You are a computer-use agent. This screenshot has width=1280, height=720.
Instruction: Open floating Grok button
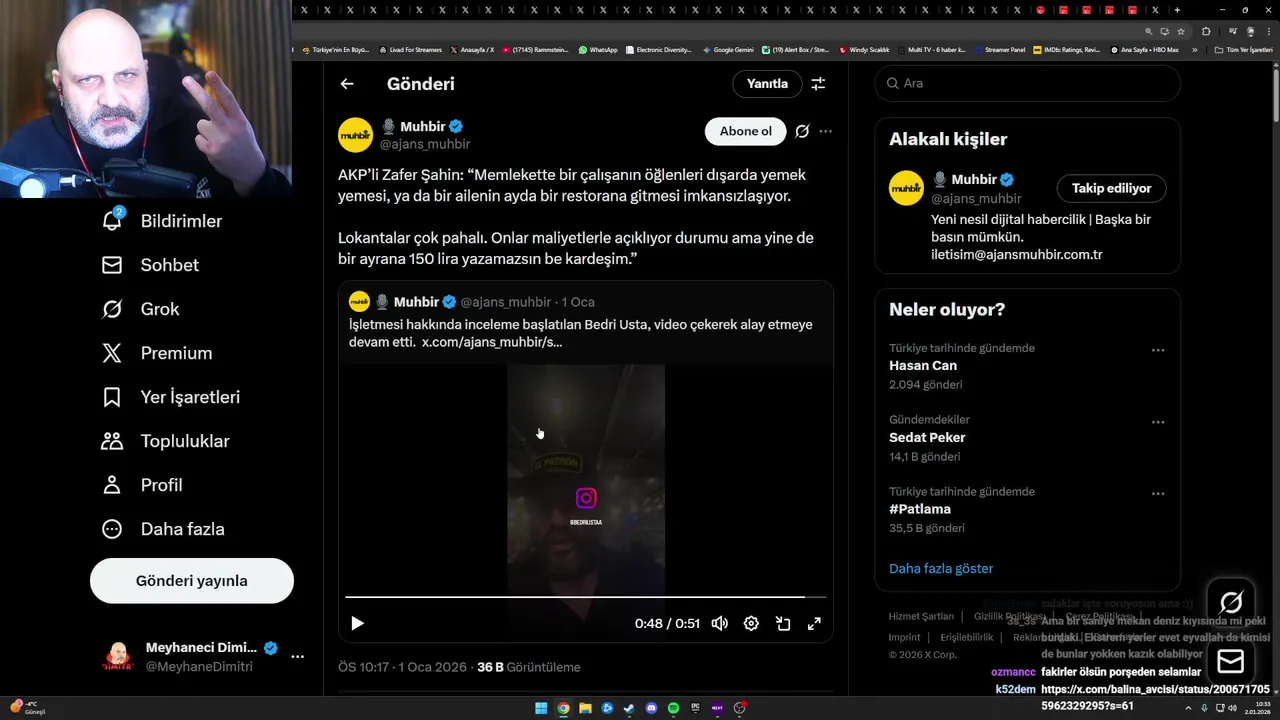(x=1231, y=602)
